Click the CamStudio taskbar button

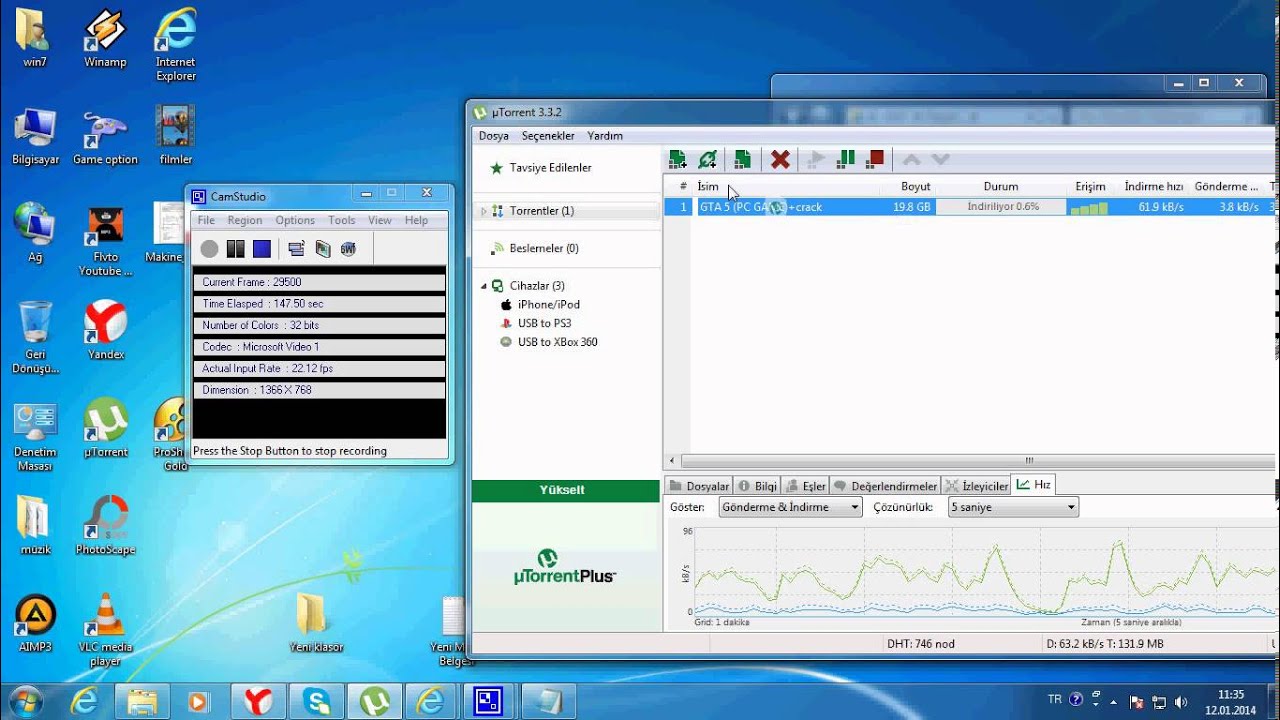coord(488,702)
